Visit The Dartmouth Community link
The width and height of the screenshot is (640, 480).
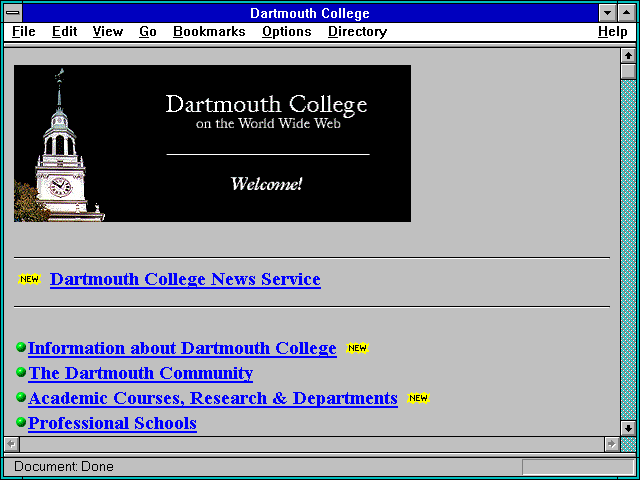[140, 373]
